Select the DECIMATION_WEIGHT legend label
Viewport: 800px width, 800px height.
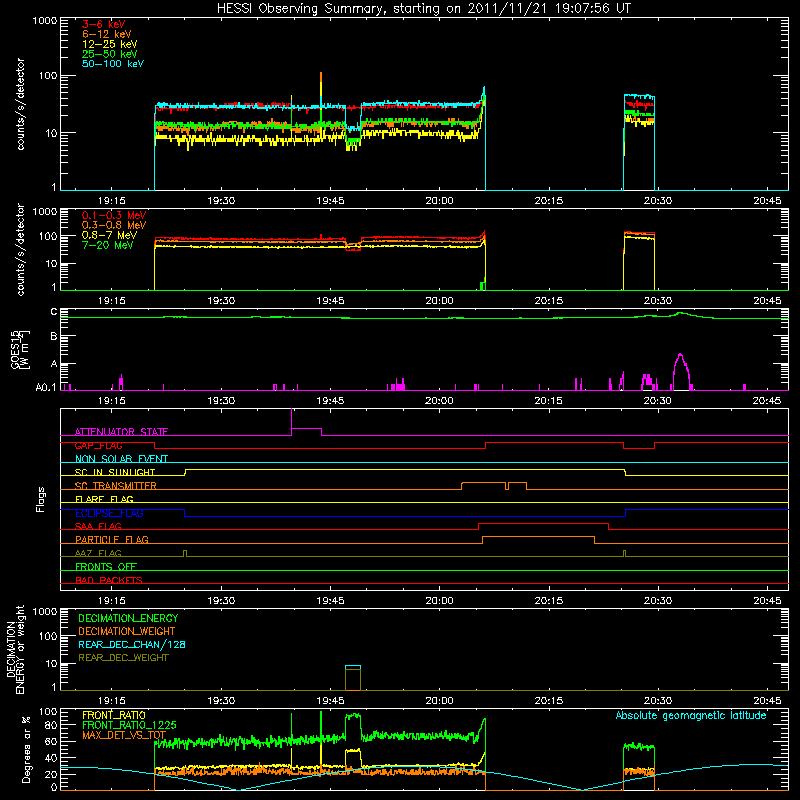point(127,631)
